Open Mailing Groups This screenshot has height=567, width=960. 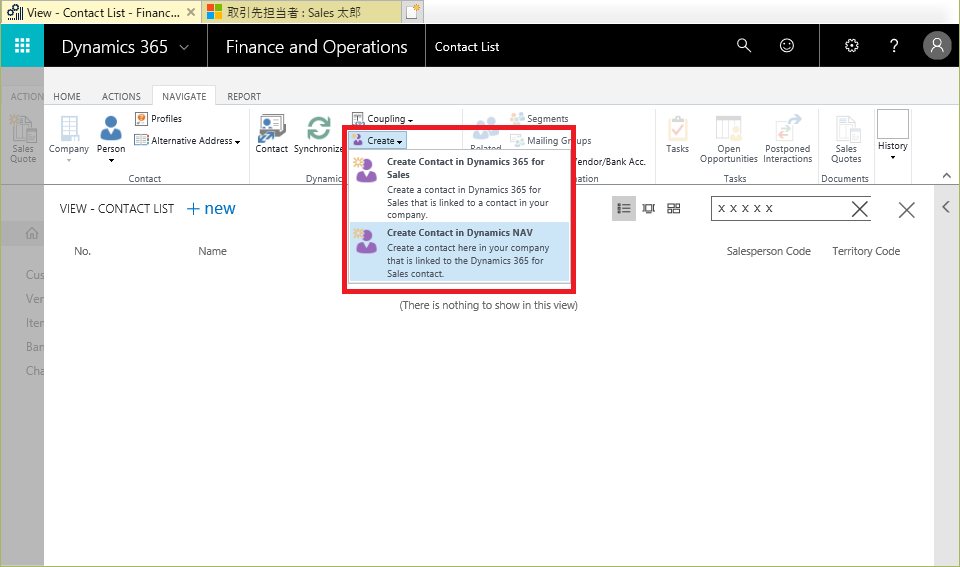[x=550, y=140]
